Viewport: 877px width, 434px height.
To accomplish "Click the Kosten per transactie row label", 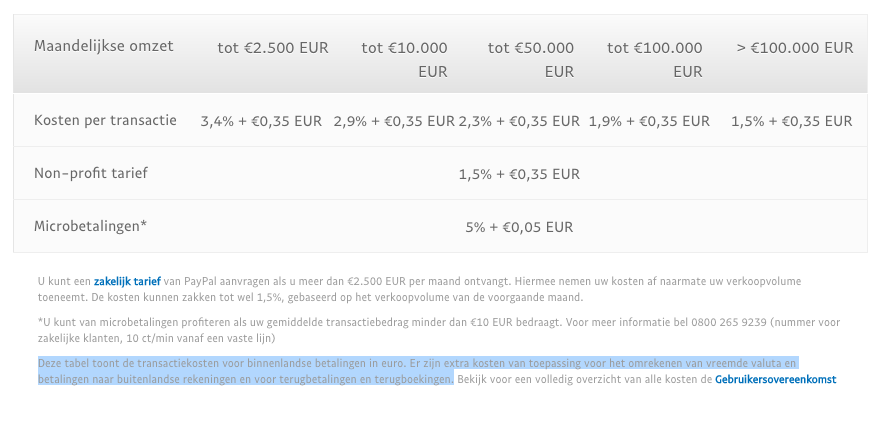I will point(105,120).
